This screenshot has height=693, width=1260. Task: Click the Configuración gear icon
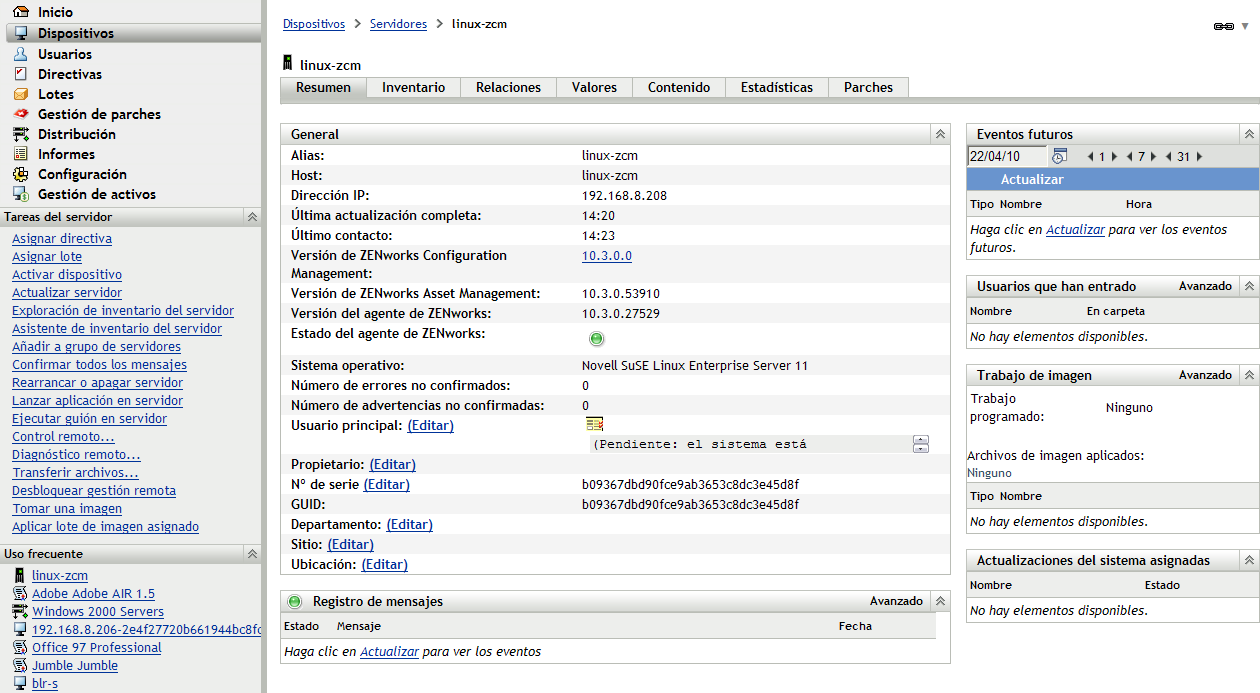click(x=20, y=174)
